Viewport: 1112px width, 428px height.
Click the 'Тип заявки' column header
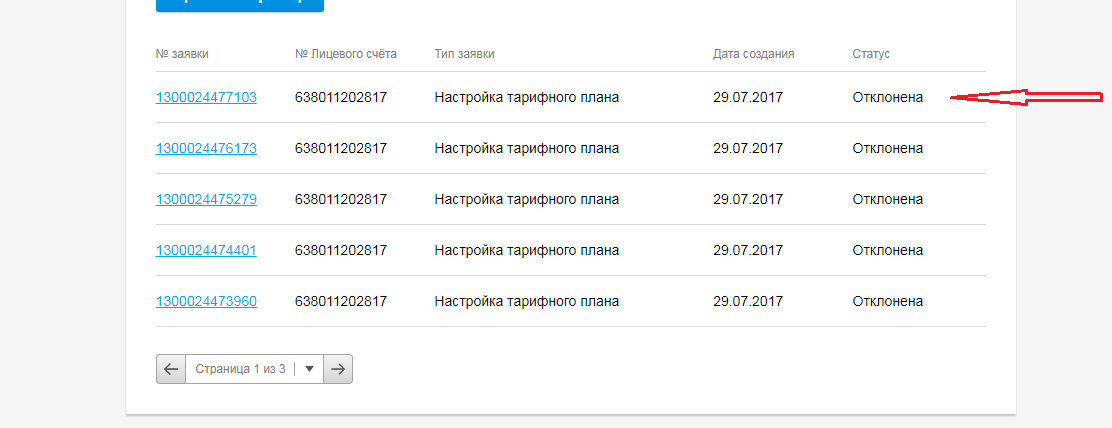tap(465, 54)
